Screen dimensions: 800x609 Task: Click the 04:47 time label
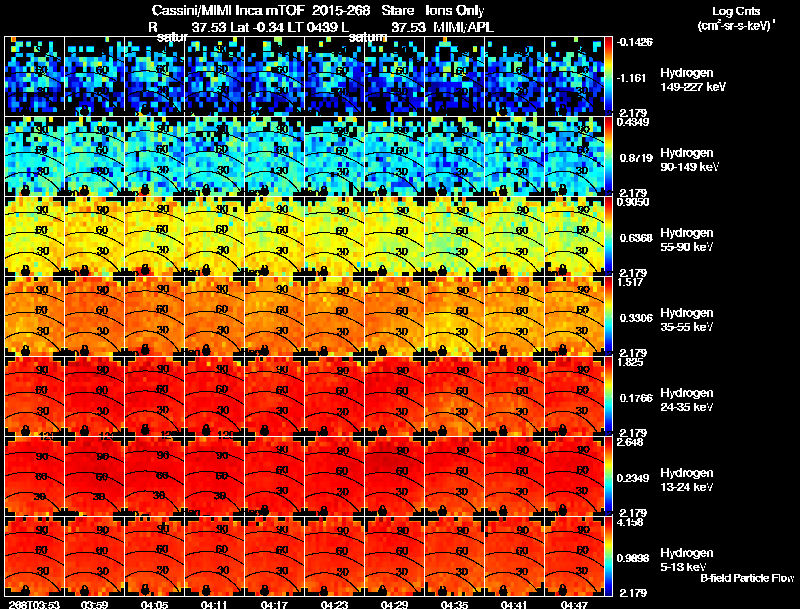(x=574, y=604)
